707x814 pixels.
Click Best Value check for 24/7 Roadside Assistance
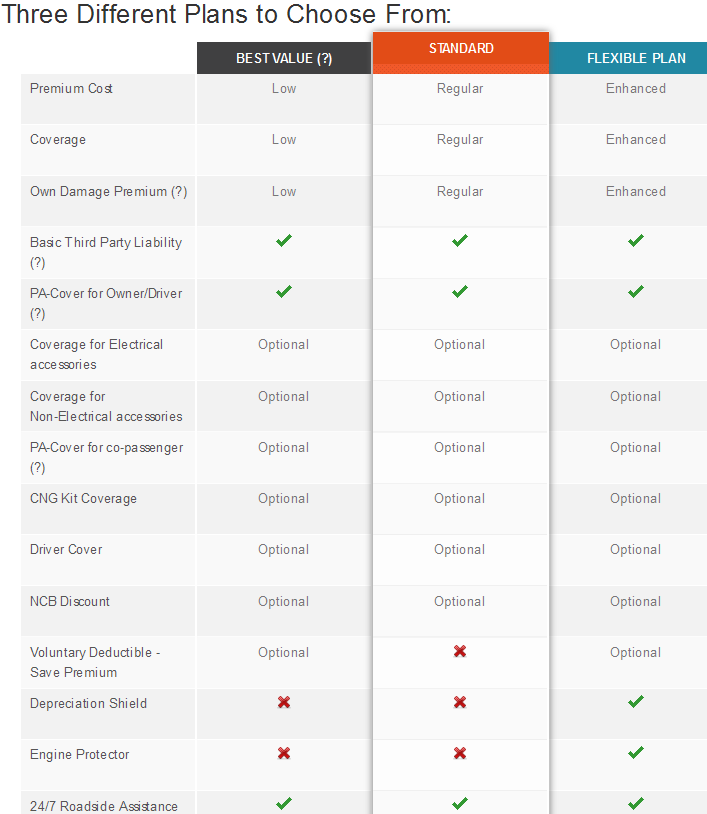click(284, 803)
